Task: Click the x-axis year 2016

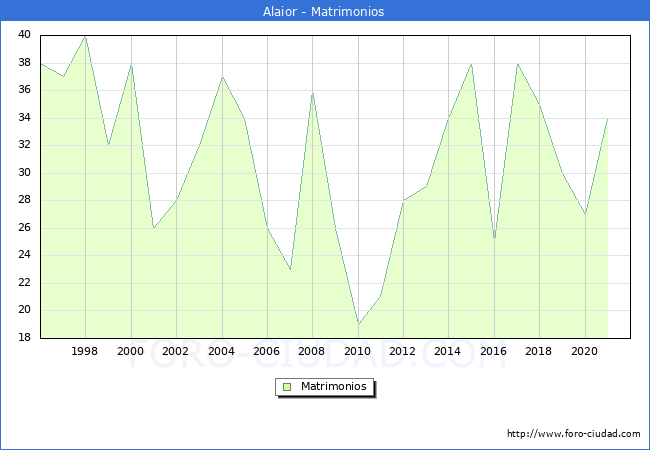Action: [493, 351]
